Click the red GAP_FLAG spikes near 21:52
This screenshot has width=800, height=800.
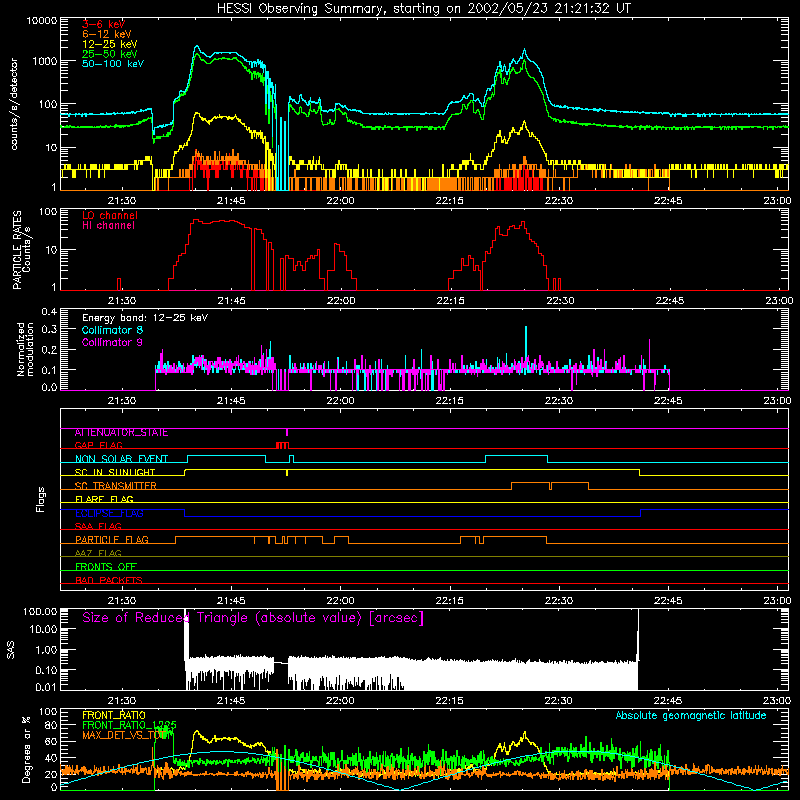coord(282,445)
